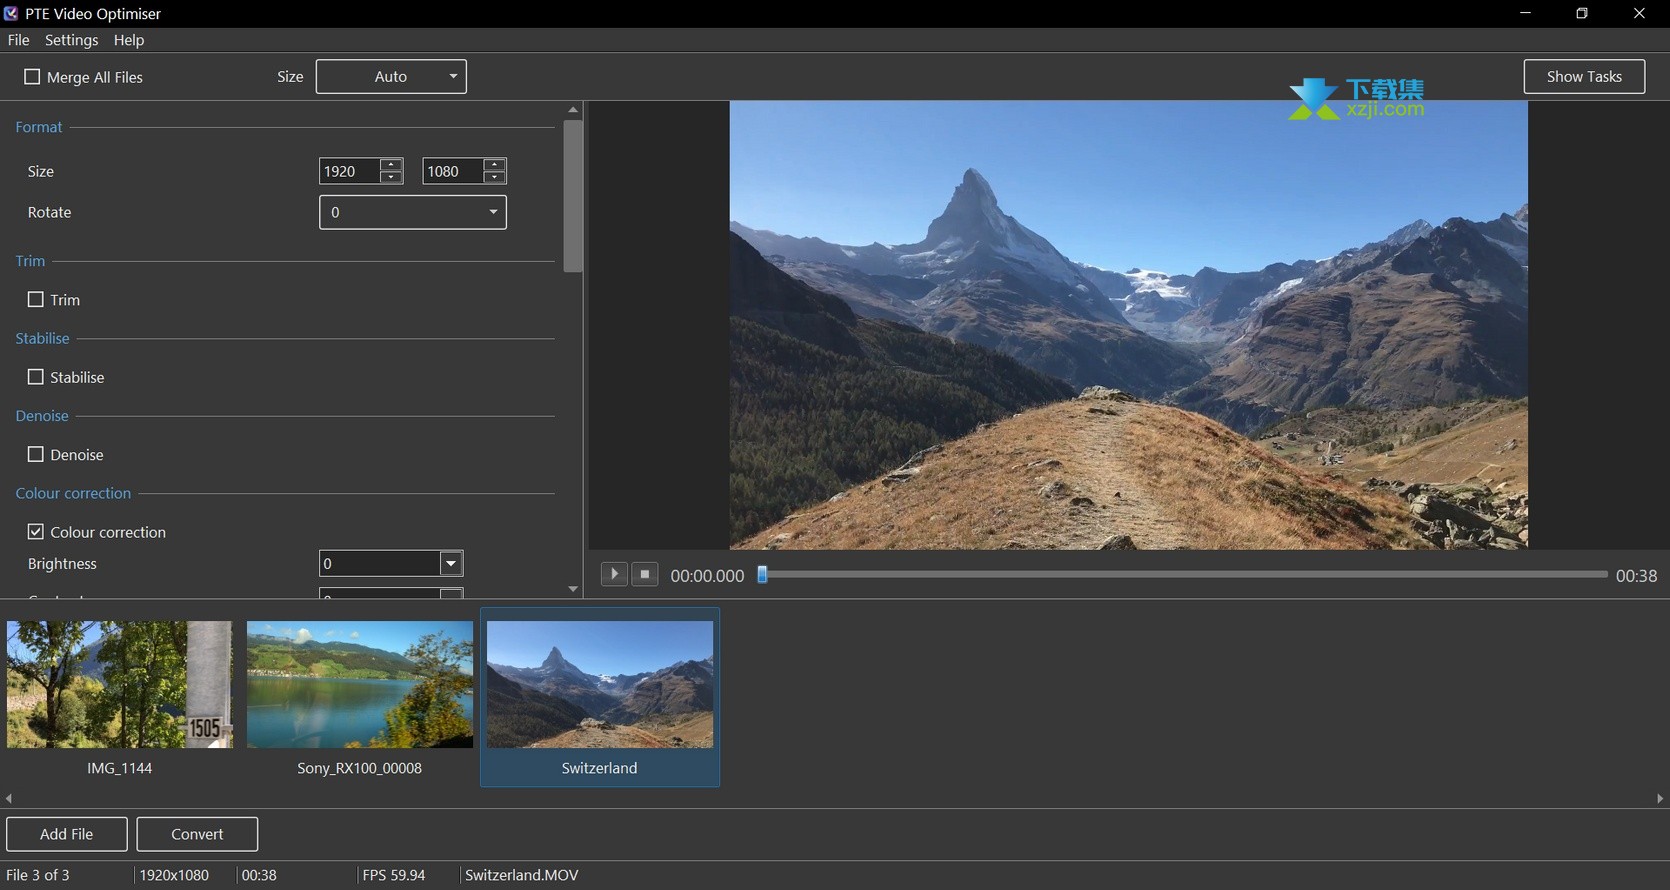This screenshot has width=1670, height=890.
Task: Click the Show Tasks button
Action: coord(1584,77)
